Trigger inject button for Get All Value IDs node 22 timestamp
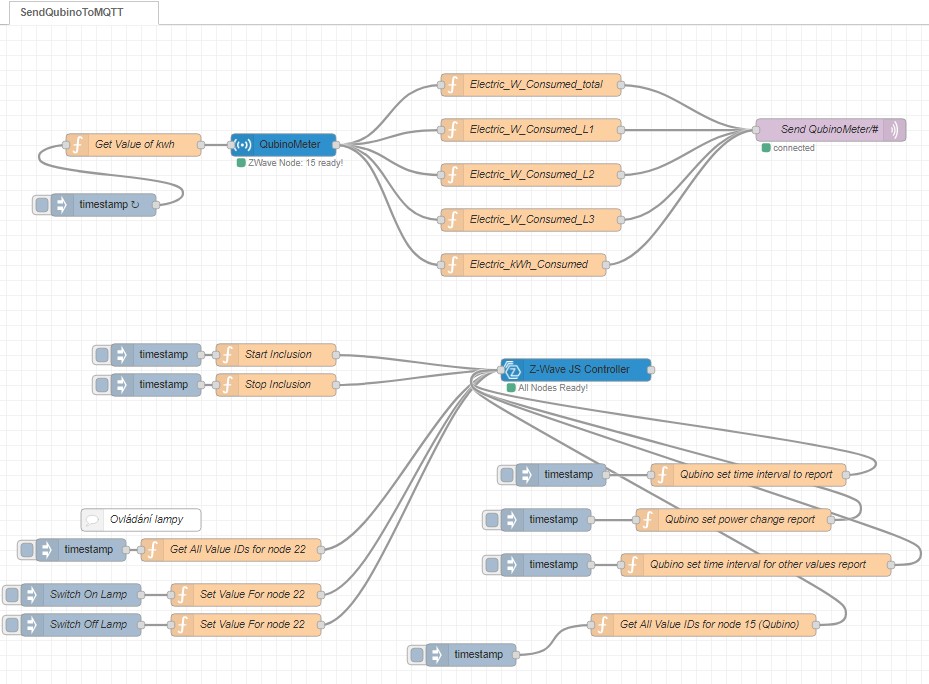This screenshot has height=684, width=929. pos(27,549)
